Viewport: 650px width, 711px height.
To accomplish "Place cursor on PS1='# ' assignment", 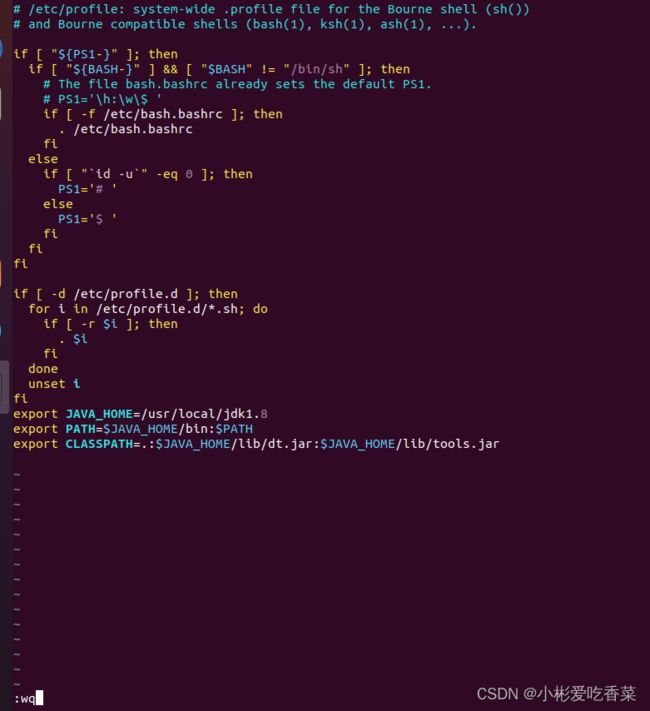I will tap(88, 190).
